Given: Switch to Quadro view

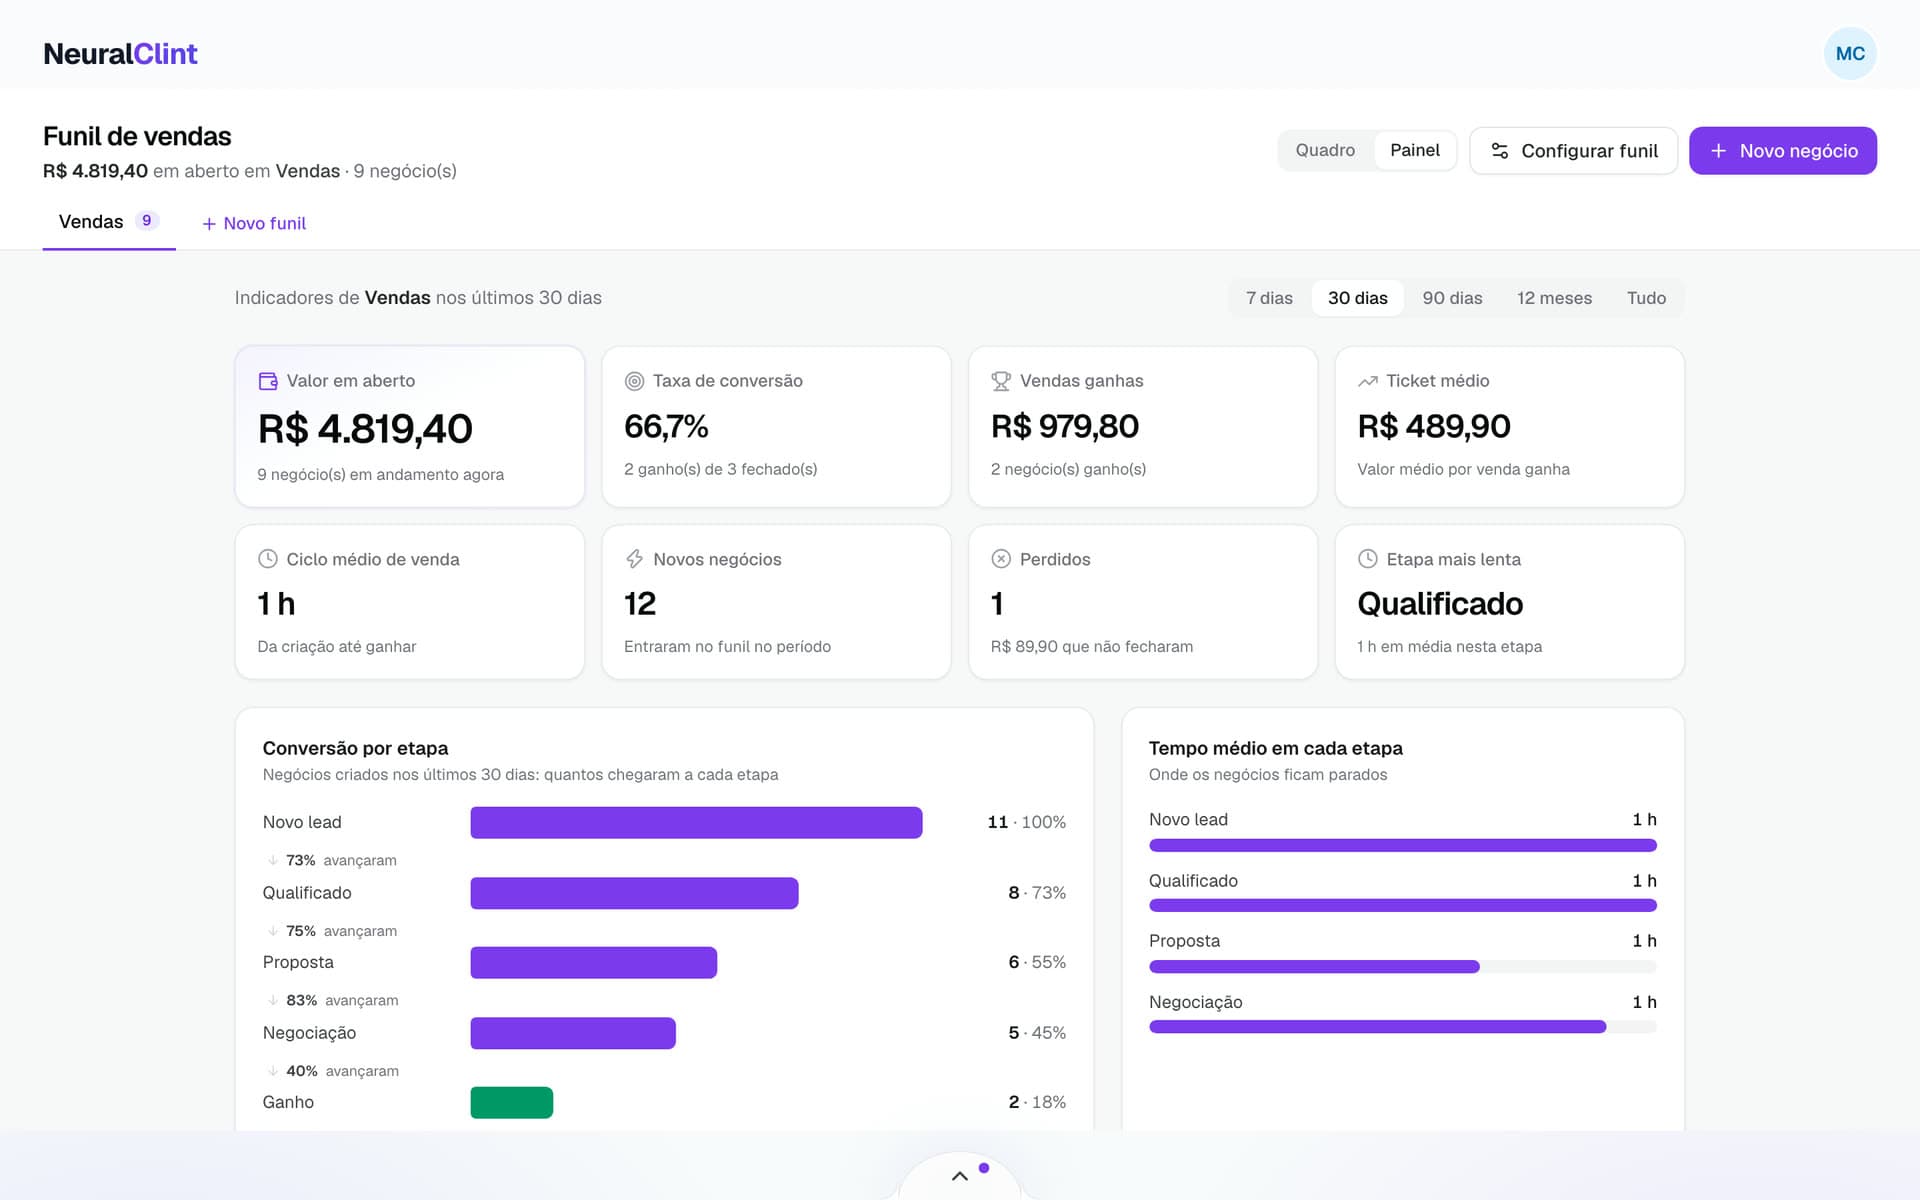Looking at the screenshot, I should point(1325,150).
